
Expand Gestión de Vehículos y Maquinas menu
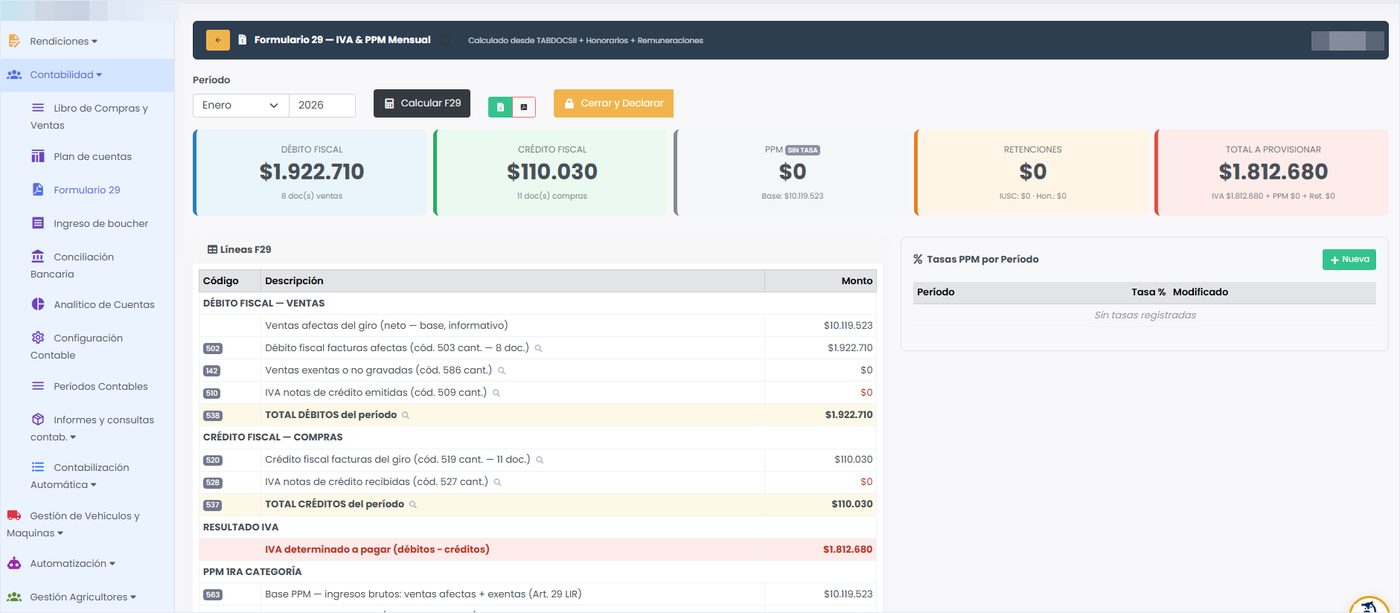(73, 524)
